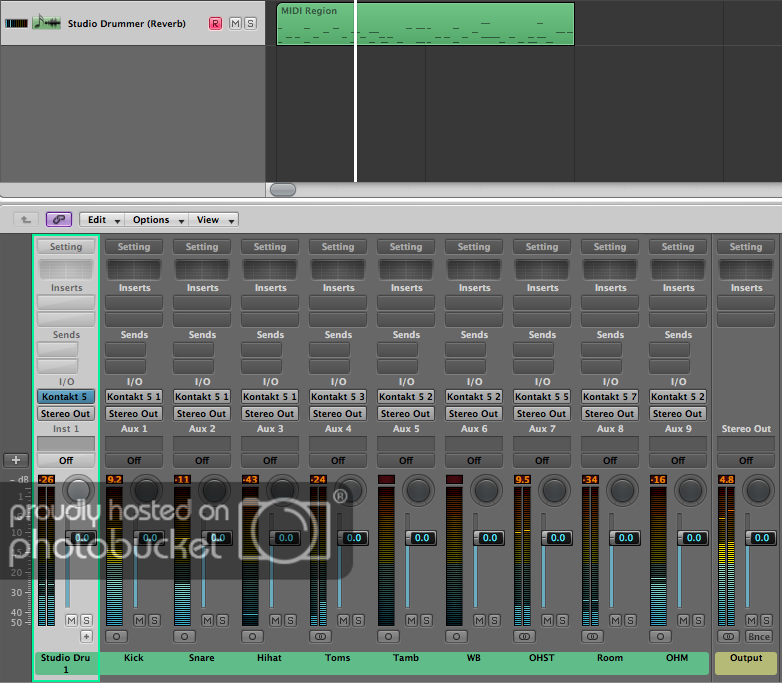Viewport: 782px width, 683px height.
Task: Open Stereo Out output menu on Snare channel
Action: point(201,414)
